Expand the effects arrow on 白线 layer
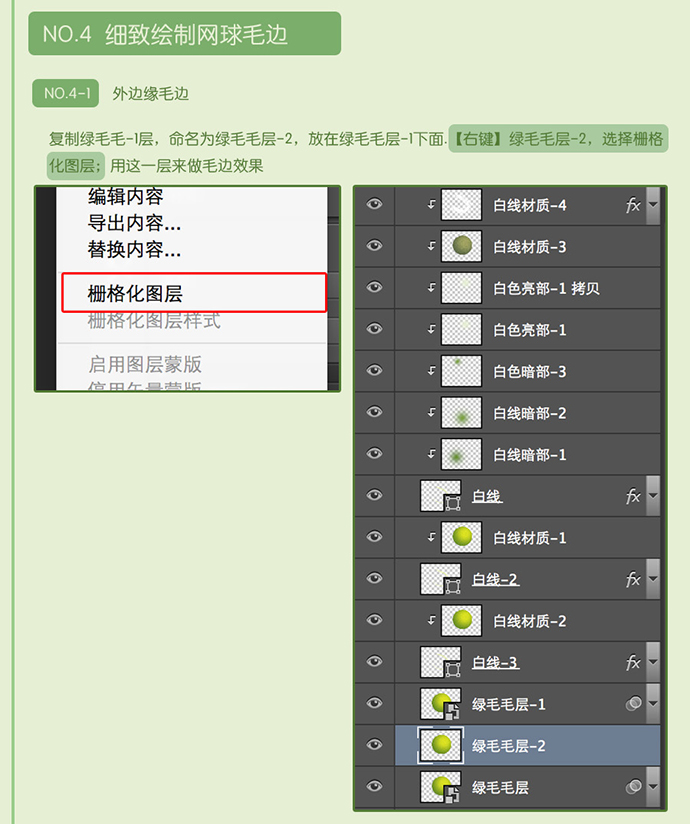690x824 pixels. click(653, 496)
